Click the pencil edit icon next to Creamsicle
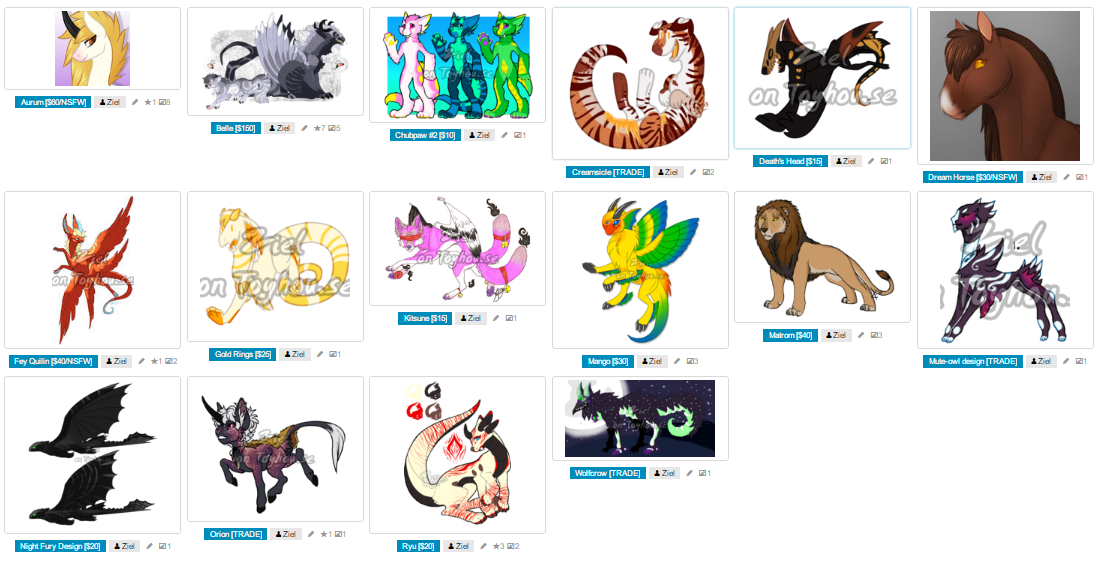Image resolution: width=1106 pixels, height=564 pixels. pos(693,172)
